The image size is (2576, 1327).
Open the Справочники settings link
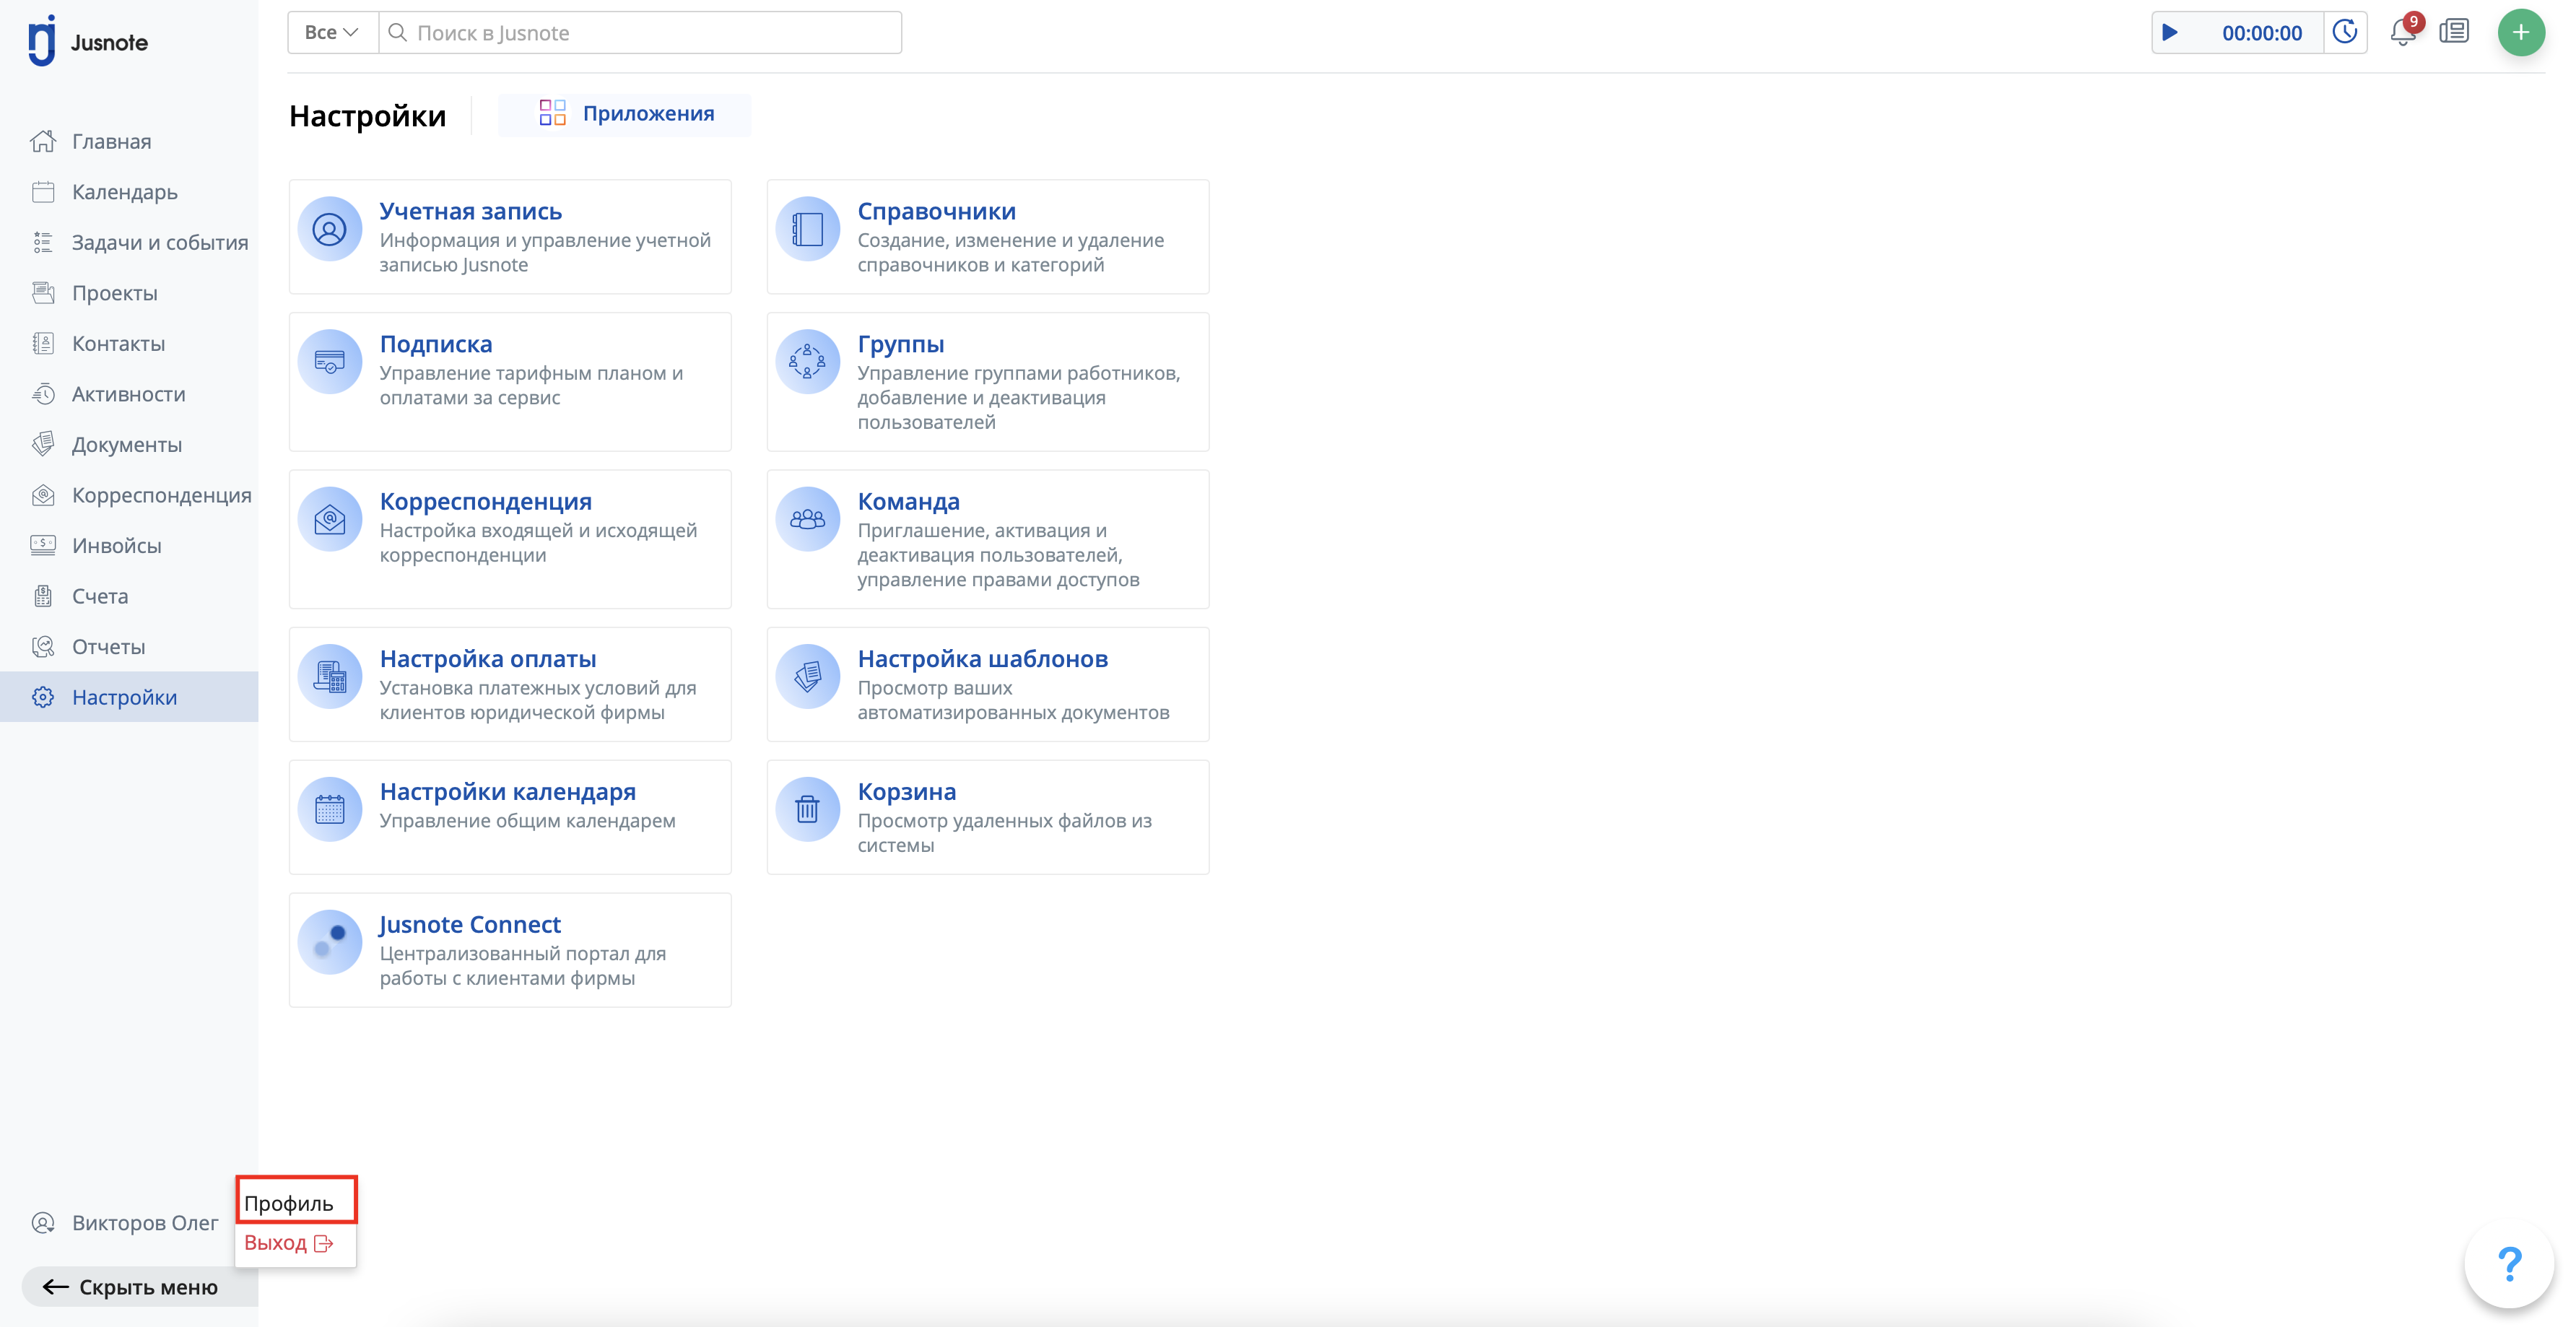[x=936, y=211]
